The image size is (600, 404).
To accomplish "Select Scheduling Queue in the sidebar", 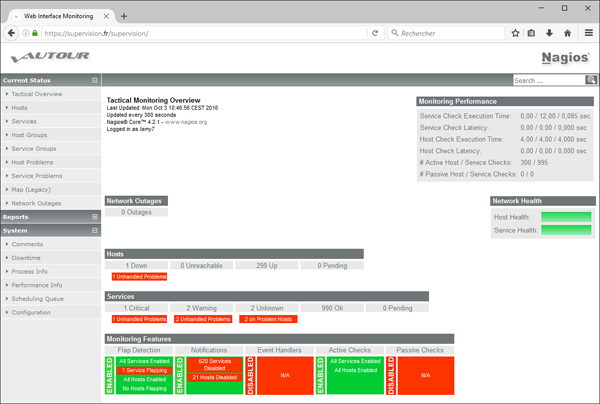I will coord(38,298).
